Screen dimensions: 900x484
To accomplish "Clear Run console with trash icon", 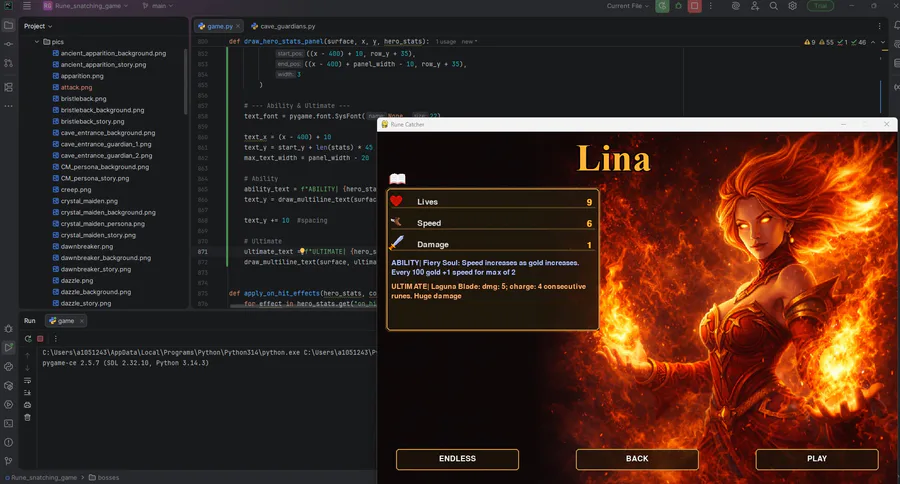I will [28, 417].
